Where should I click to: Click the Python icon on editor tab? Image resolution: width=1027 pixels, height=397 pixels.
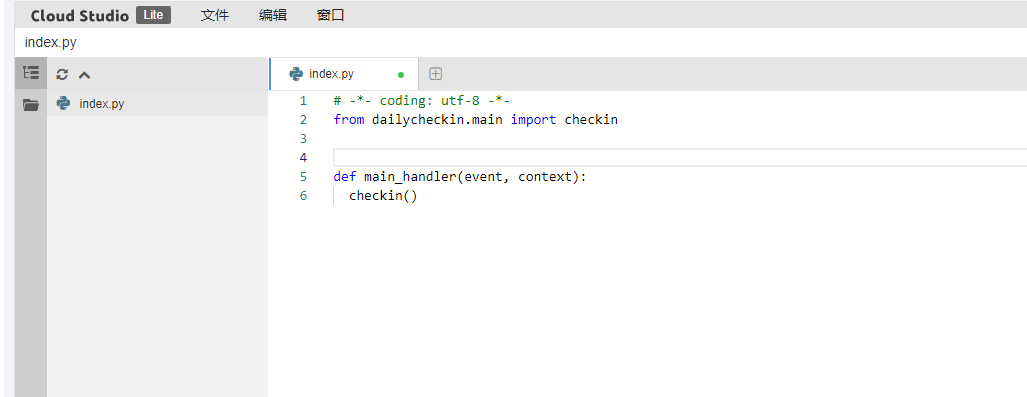[x=296, y=74]
